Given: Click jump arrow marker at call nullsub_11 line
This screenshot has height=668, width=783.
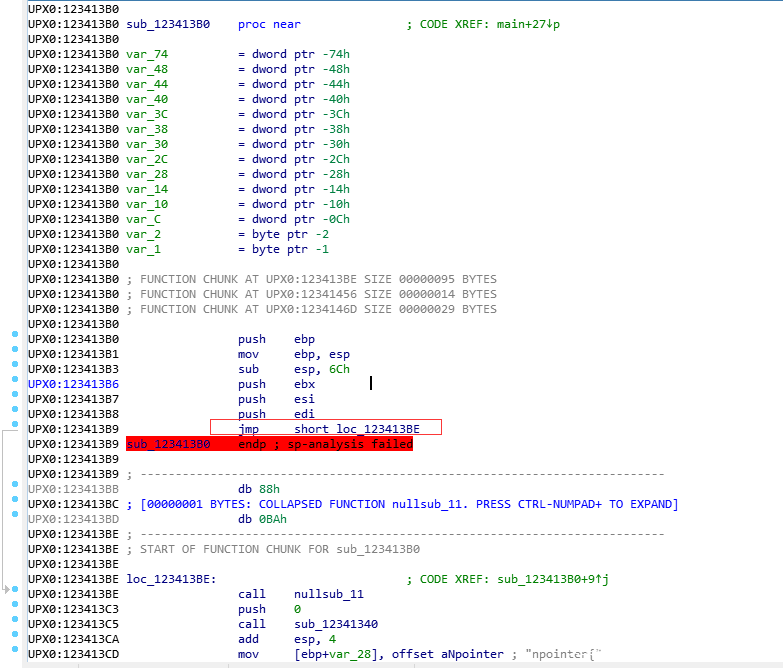Looking at the screenshot, I should coord(7,590).
